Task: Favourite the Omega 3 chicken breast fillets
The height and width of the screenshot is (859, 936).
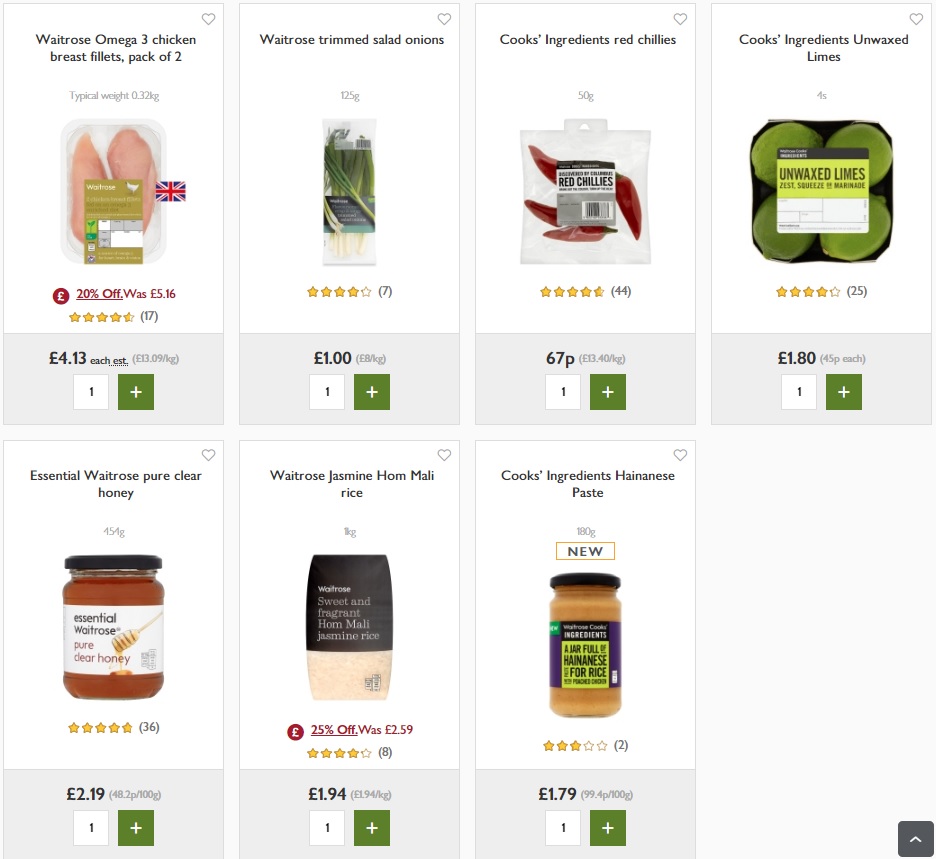Action: click(x=208, y=19)
